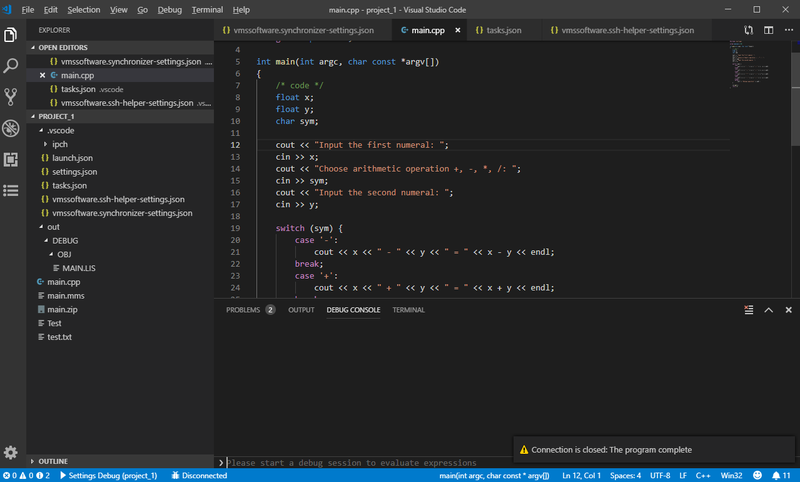Viewport: 800px width, 482px height.
Task: Click the Split Editor icon
Action: coord(766,30)
